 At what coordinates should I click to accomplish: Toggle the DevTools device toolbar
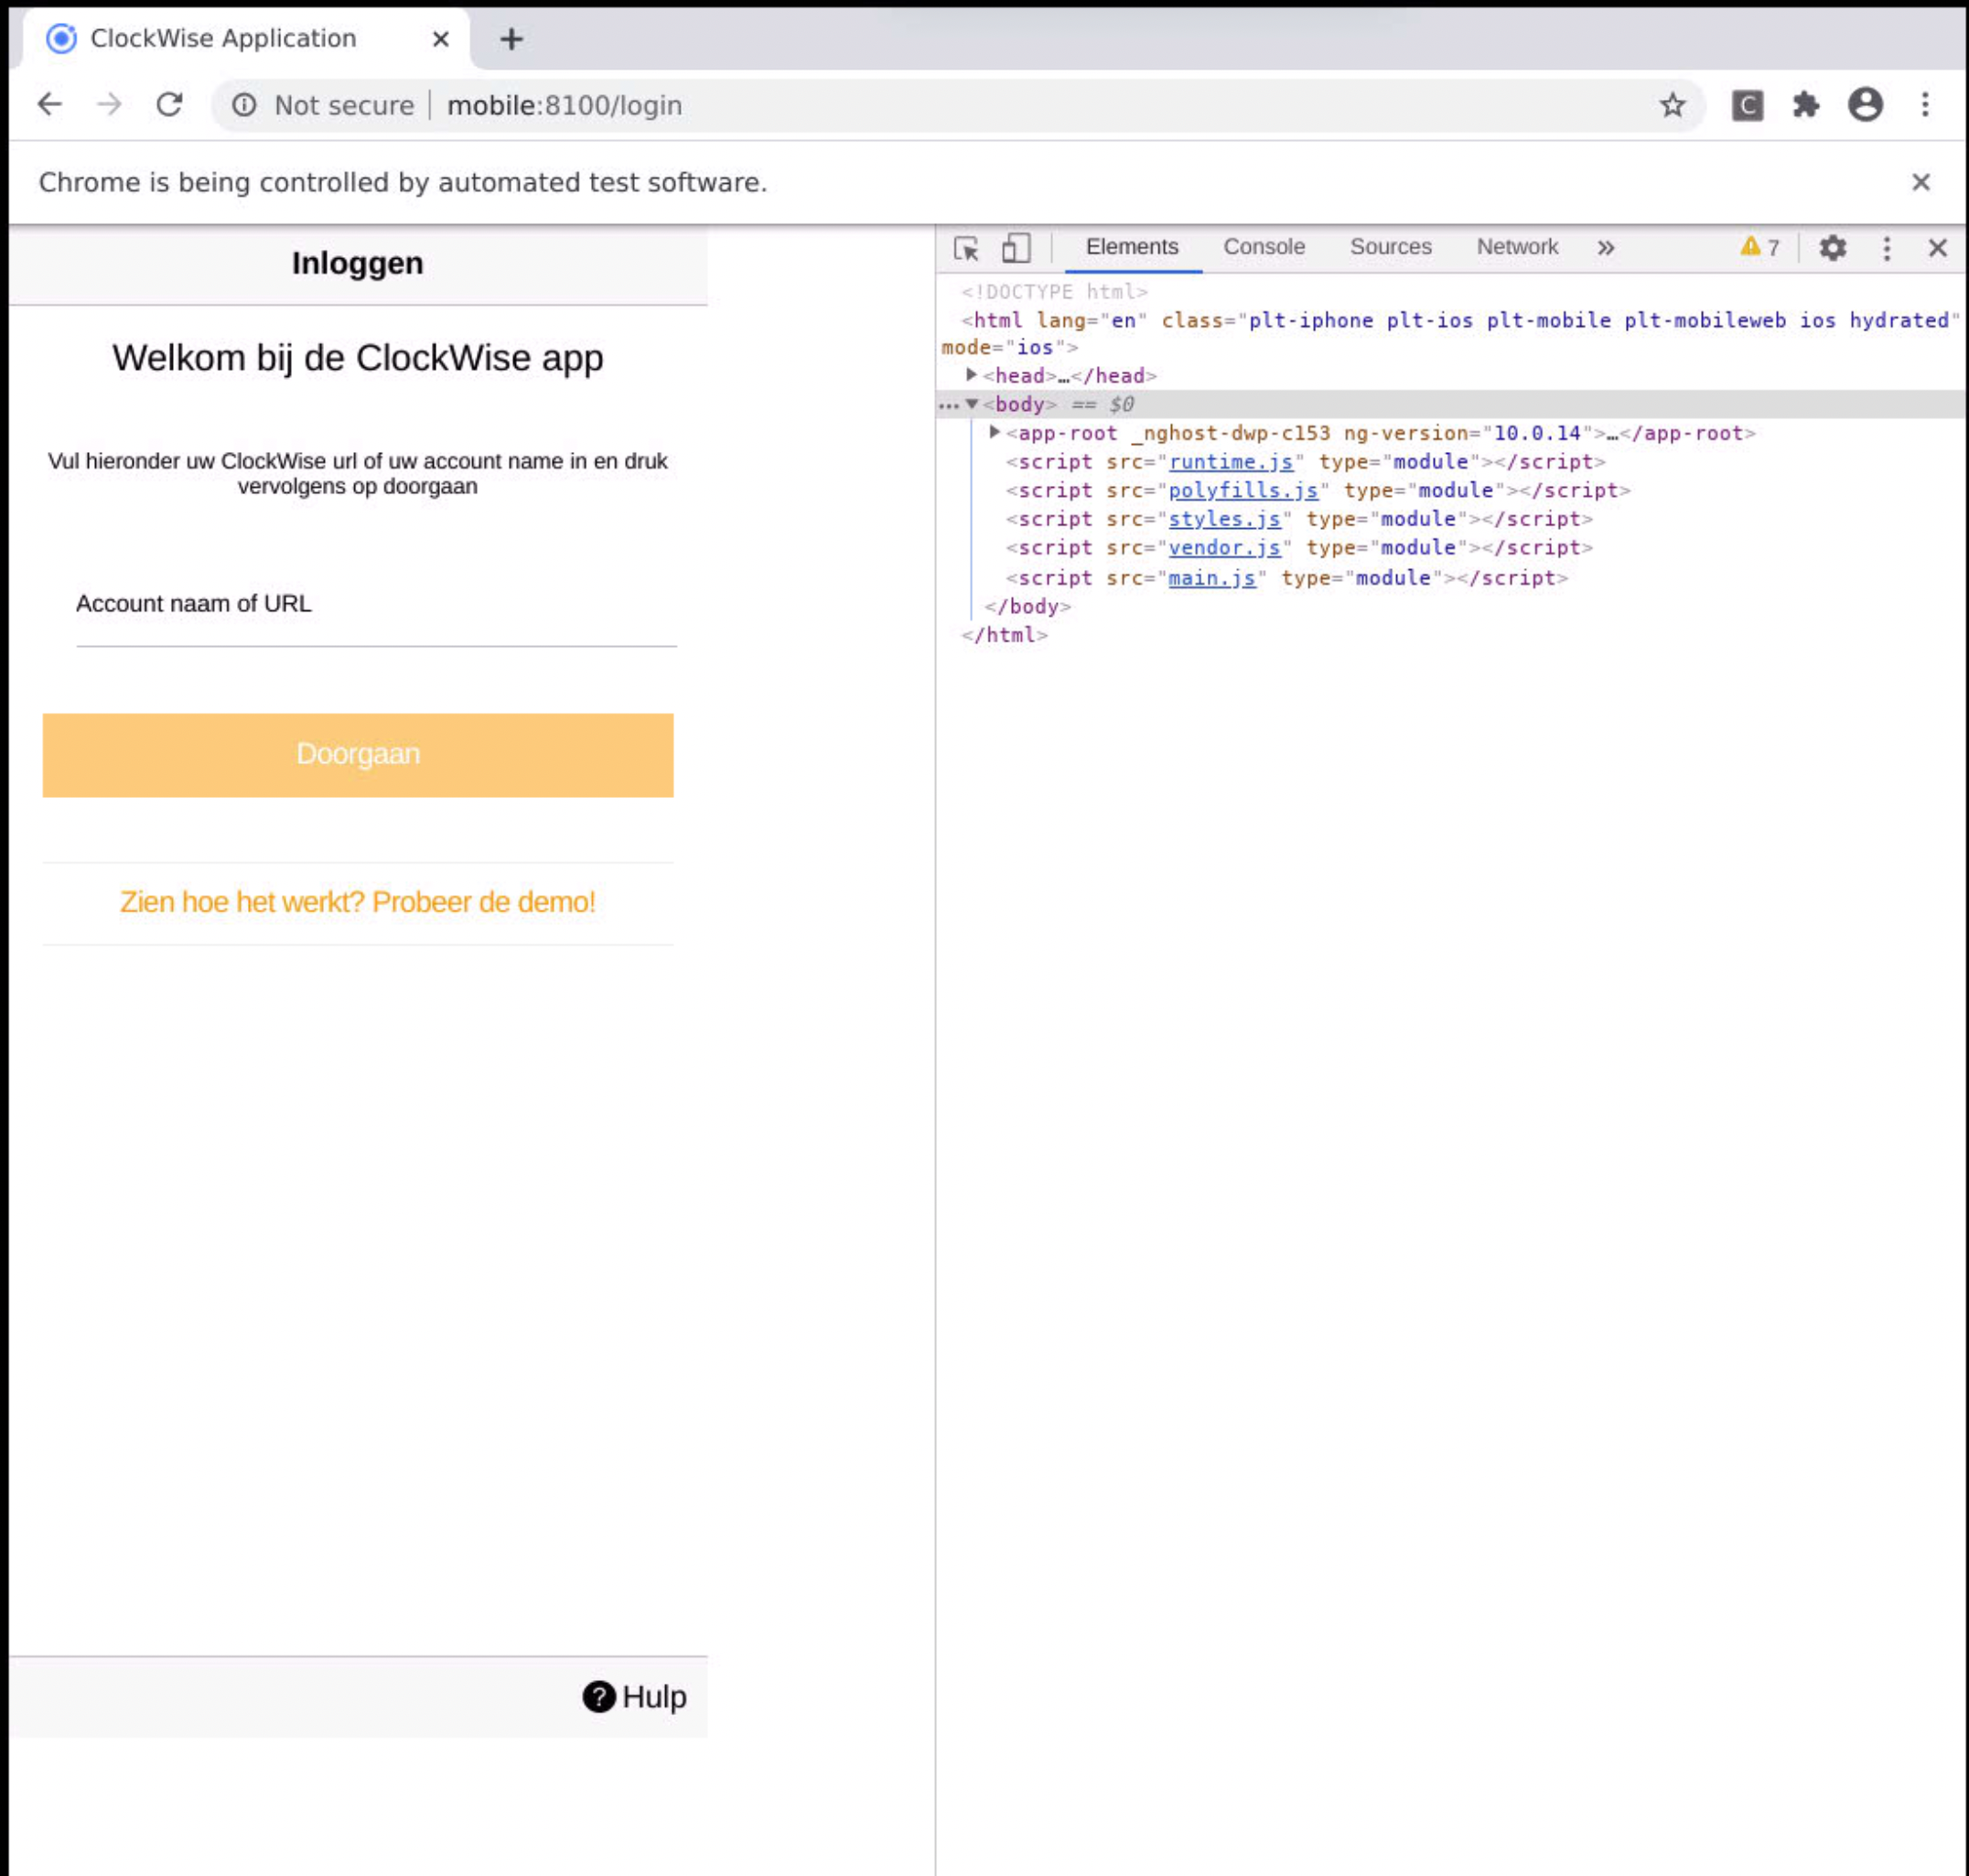point(1016,248)
